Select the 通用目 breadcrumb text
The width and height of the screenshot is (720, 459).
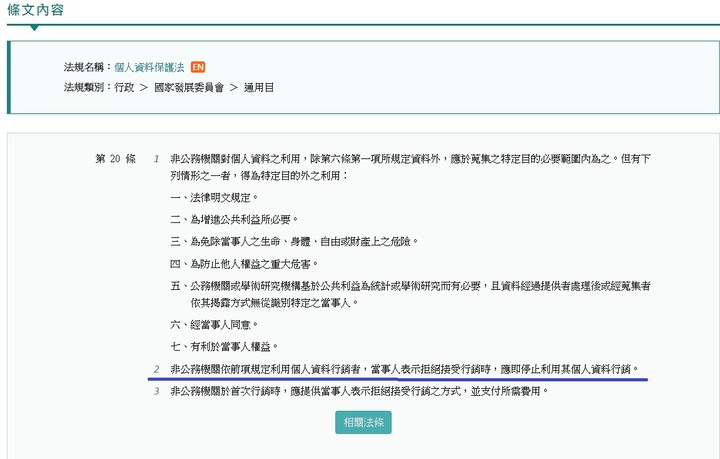[x=259, y=87]
